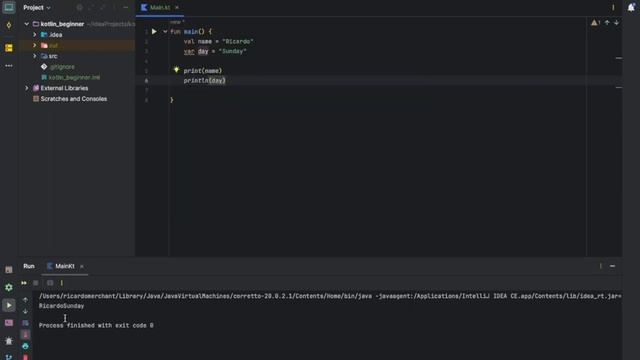Minimize the Run tool window
This screenshot has height=360, width=640.
pos(612,266)
